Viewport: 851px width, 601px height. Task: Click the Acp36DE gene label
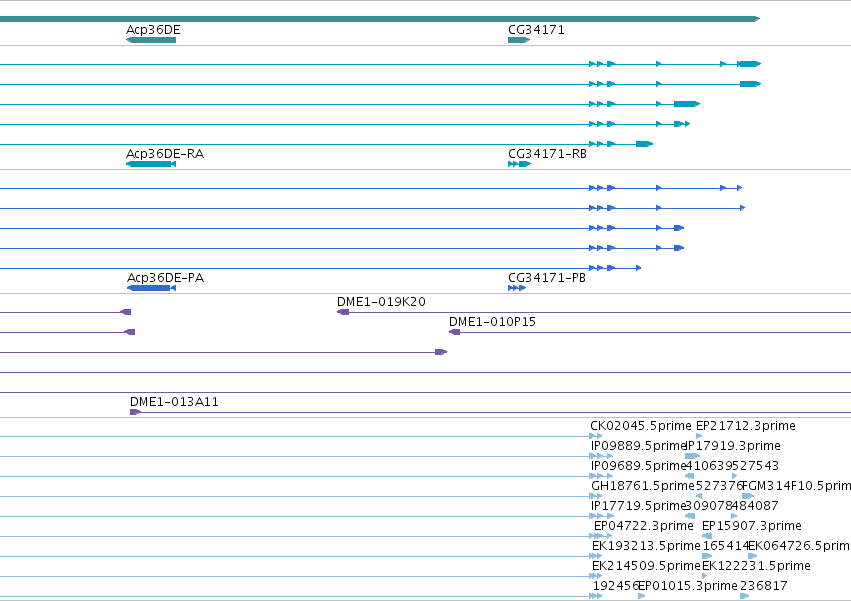click(x=153, y=30)
